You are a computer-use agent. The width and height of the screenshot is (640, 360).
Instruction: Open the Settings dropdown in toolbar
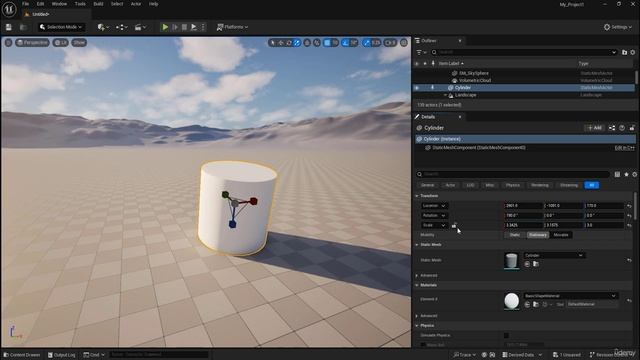[618, 27]
